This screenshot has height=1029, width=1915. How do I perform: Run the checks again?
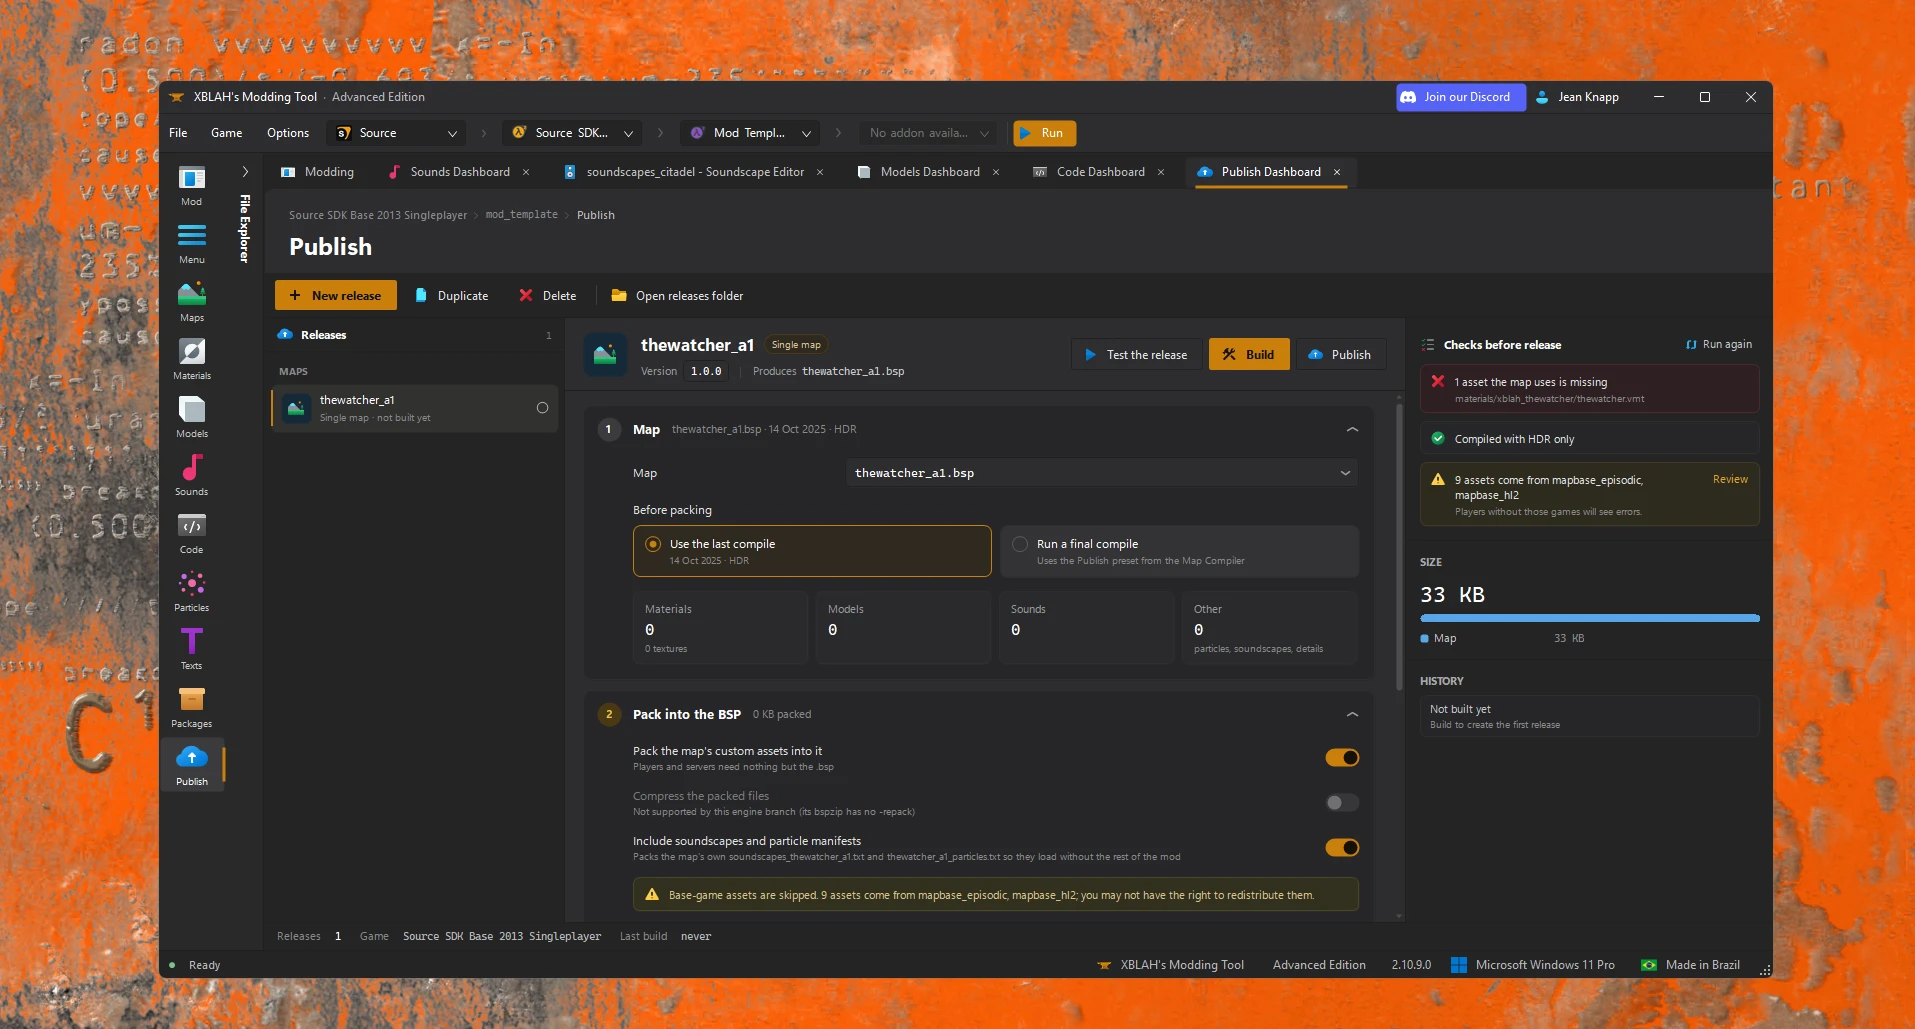click(1719, 345)
